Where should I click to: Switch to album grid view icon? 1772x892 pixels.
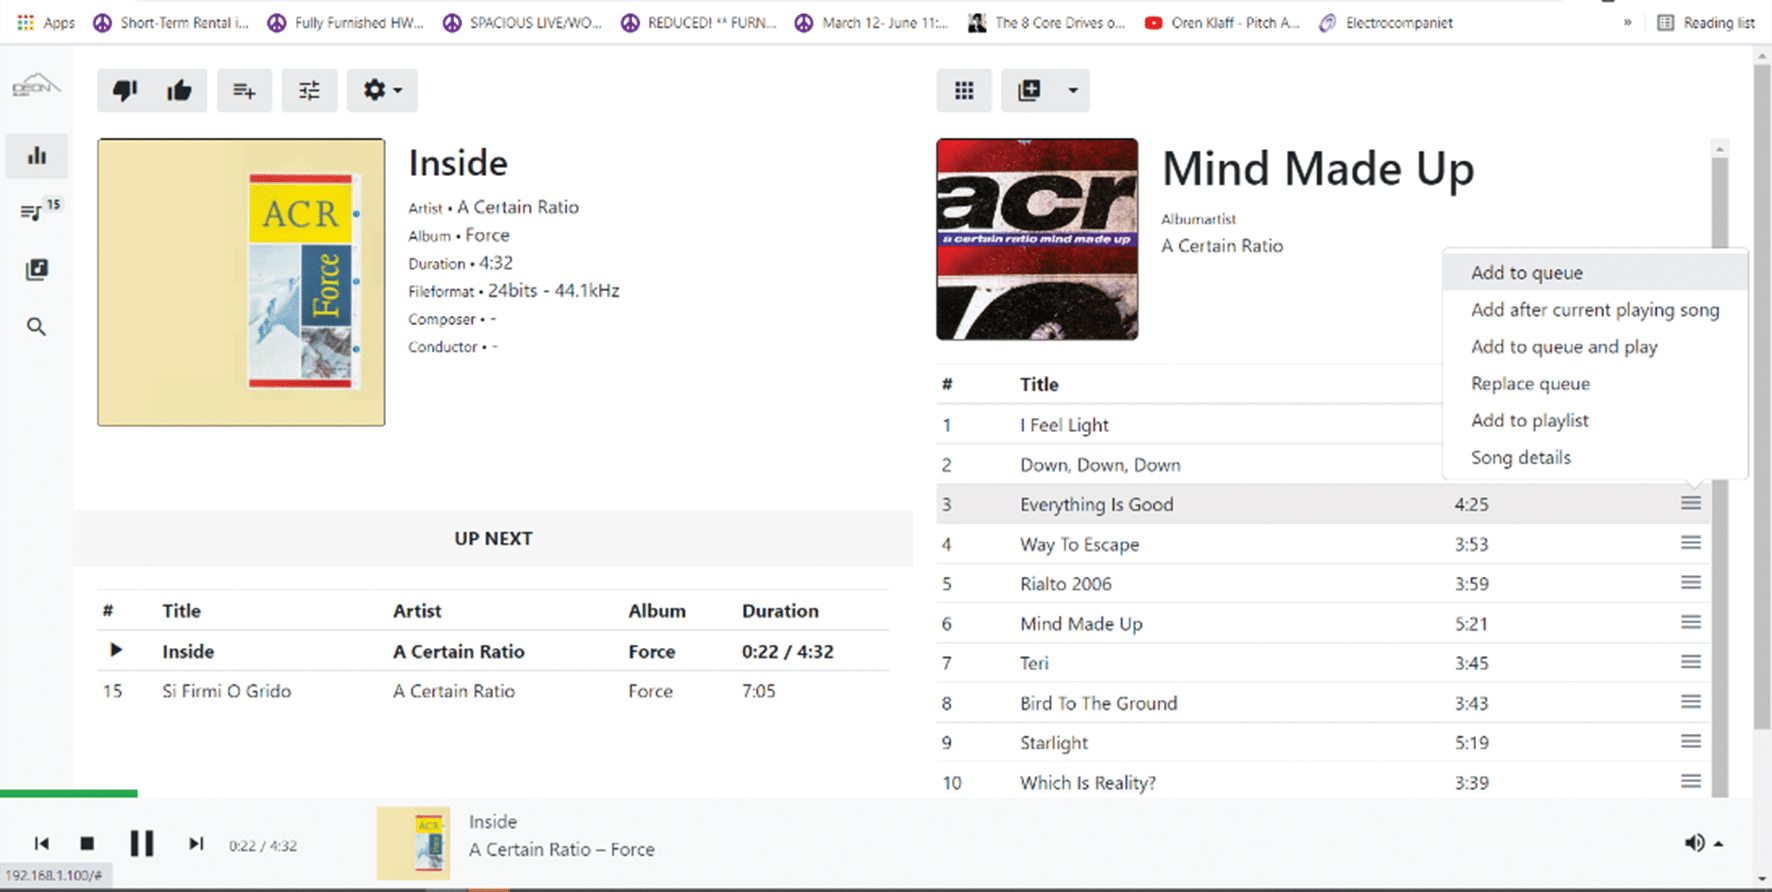[x=964, y=91]
